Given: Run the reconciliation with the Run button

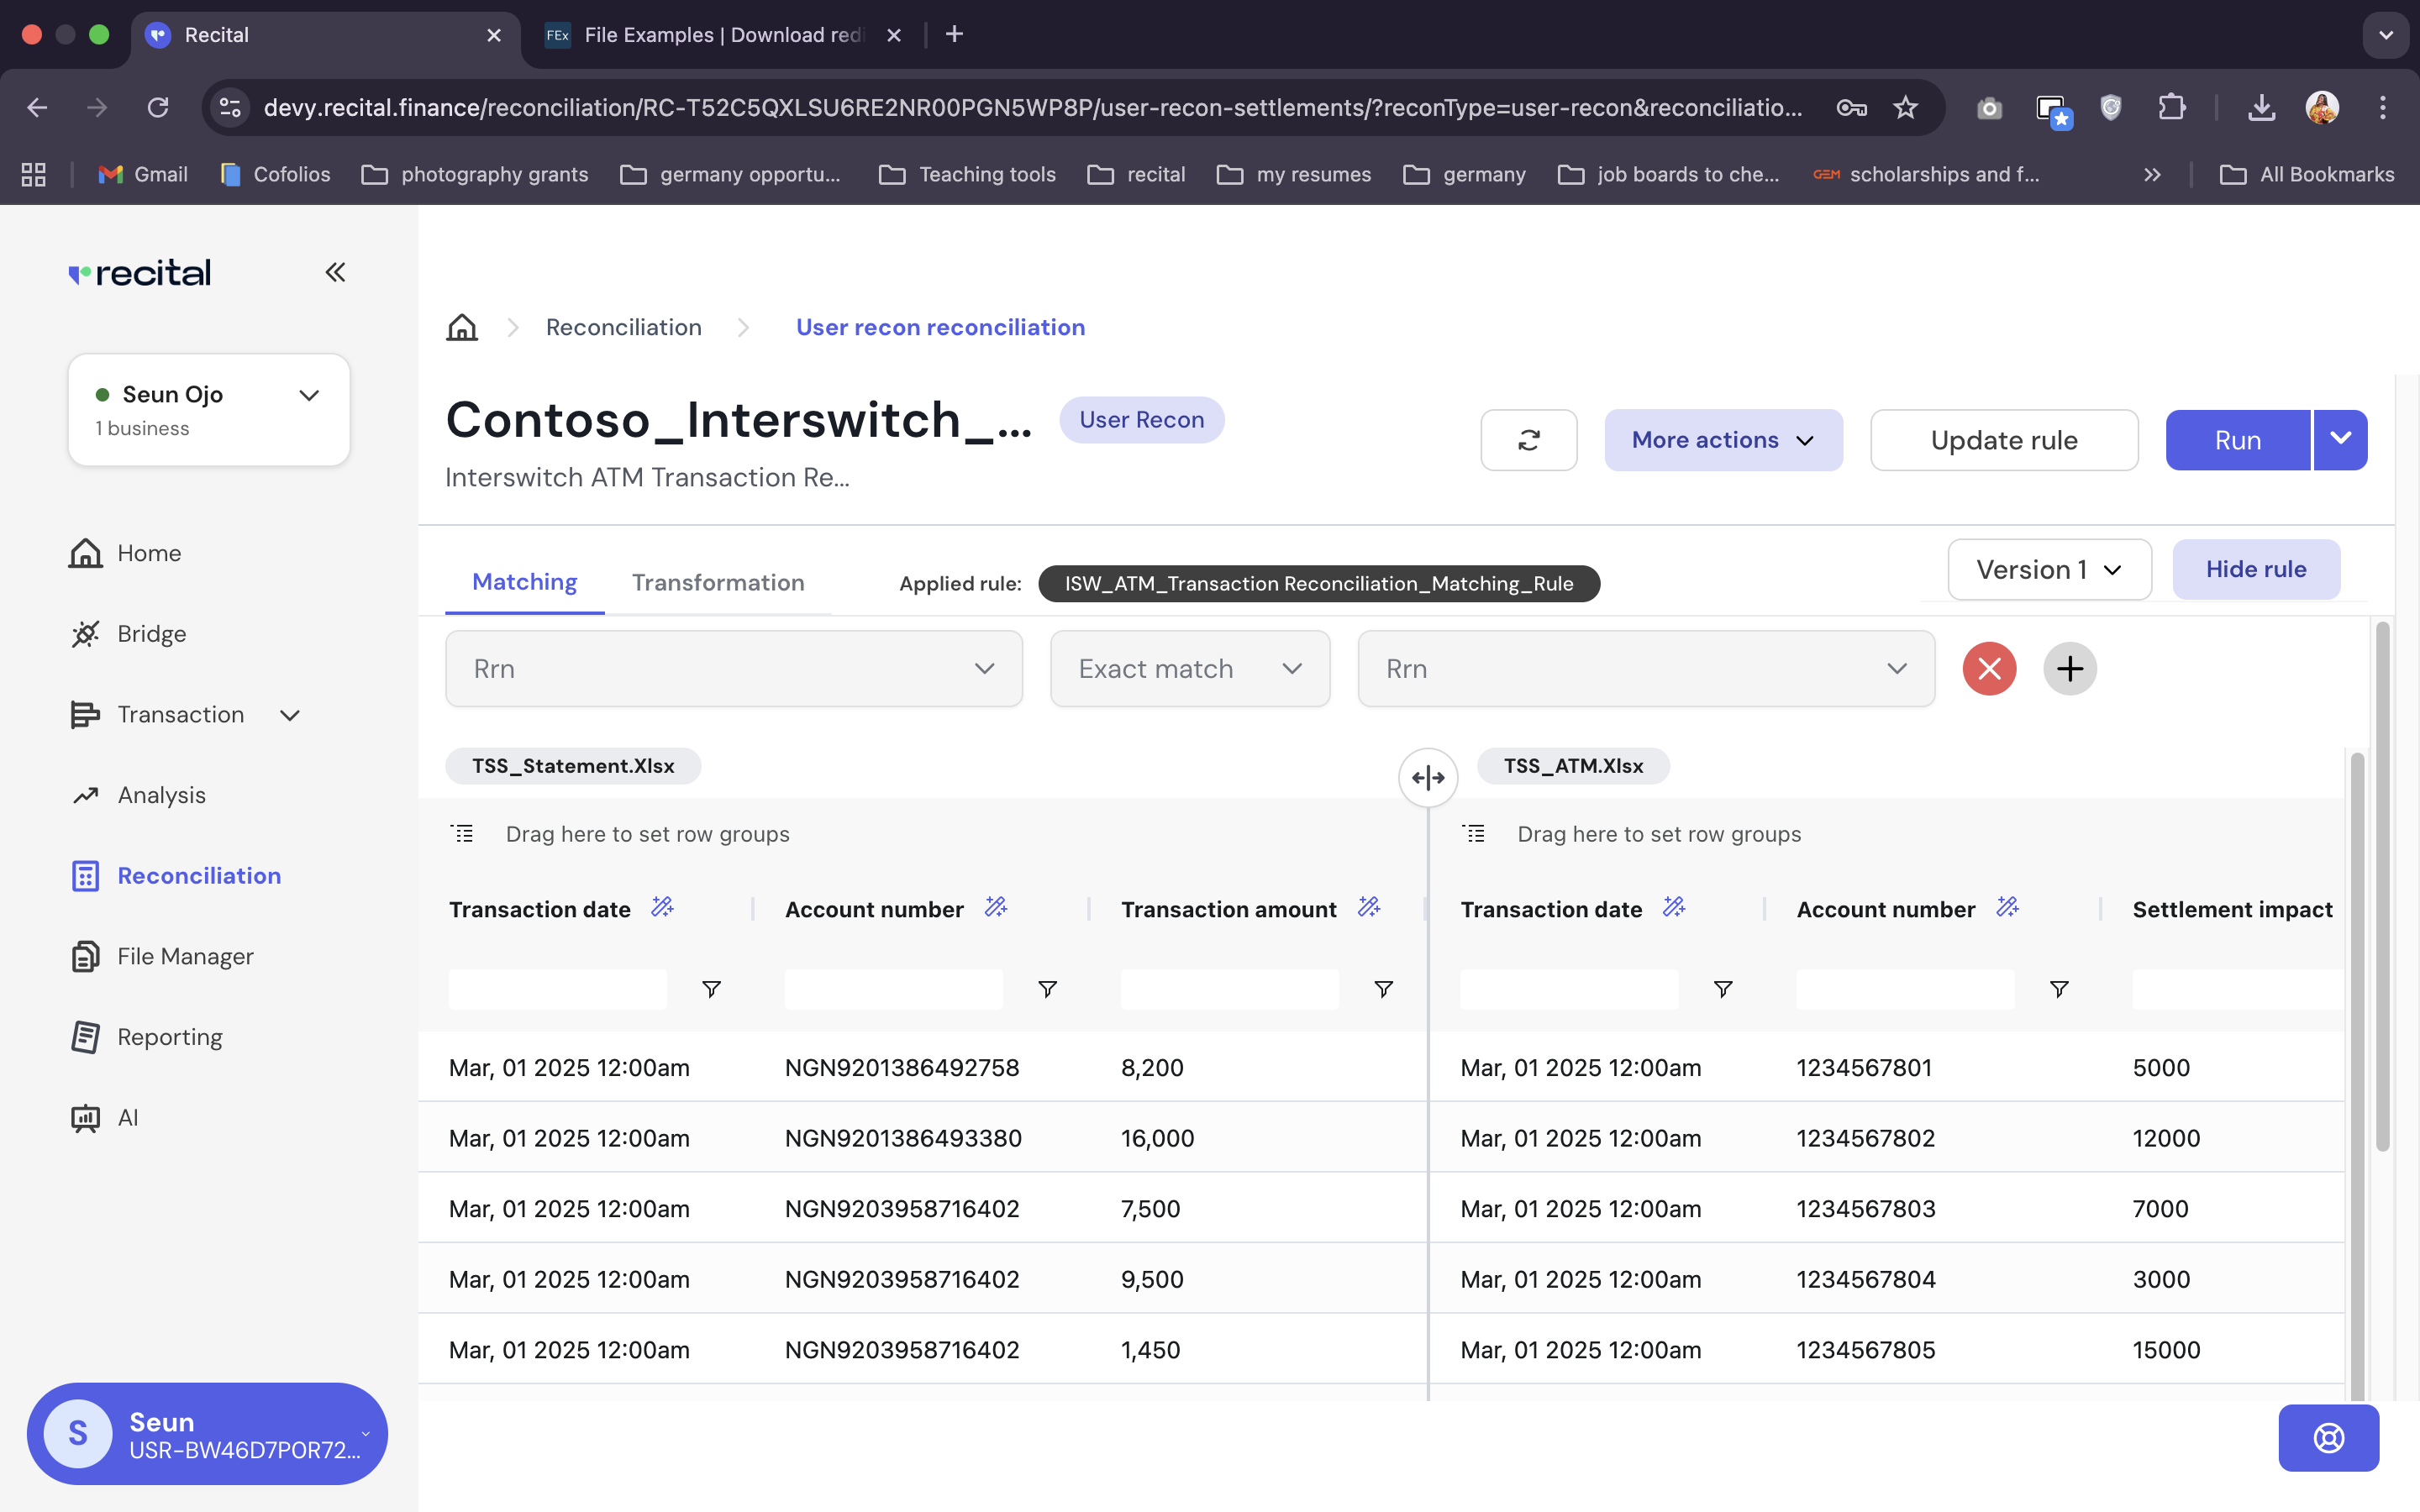Looking at the screenshot, I should pyautogui.click(x=2237, y=440).
